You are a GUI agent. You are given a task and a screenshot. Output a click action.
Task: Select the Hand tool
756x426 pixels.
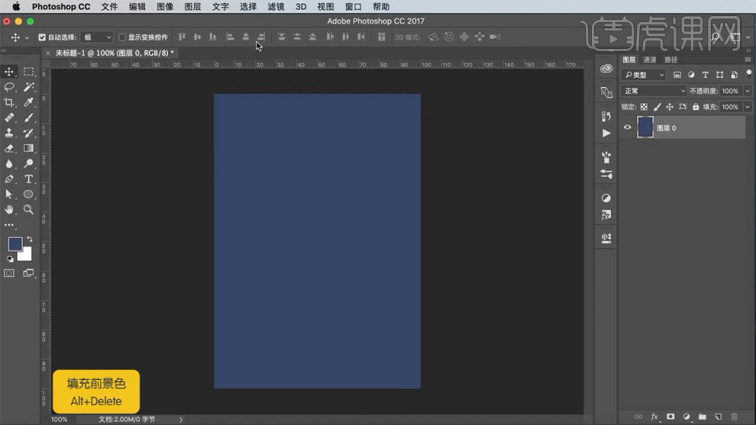pos(9,210)
